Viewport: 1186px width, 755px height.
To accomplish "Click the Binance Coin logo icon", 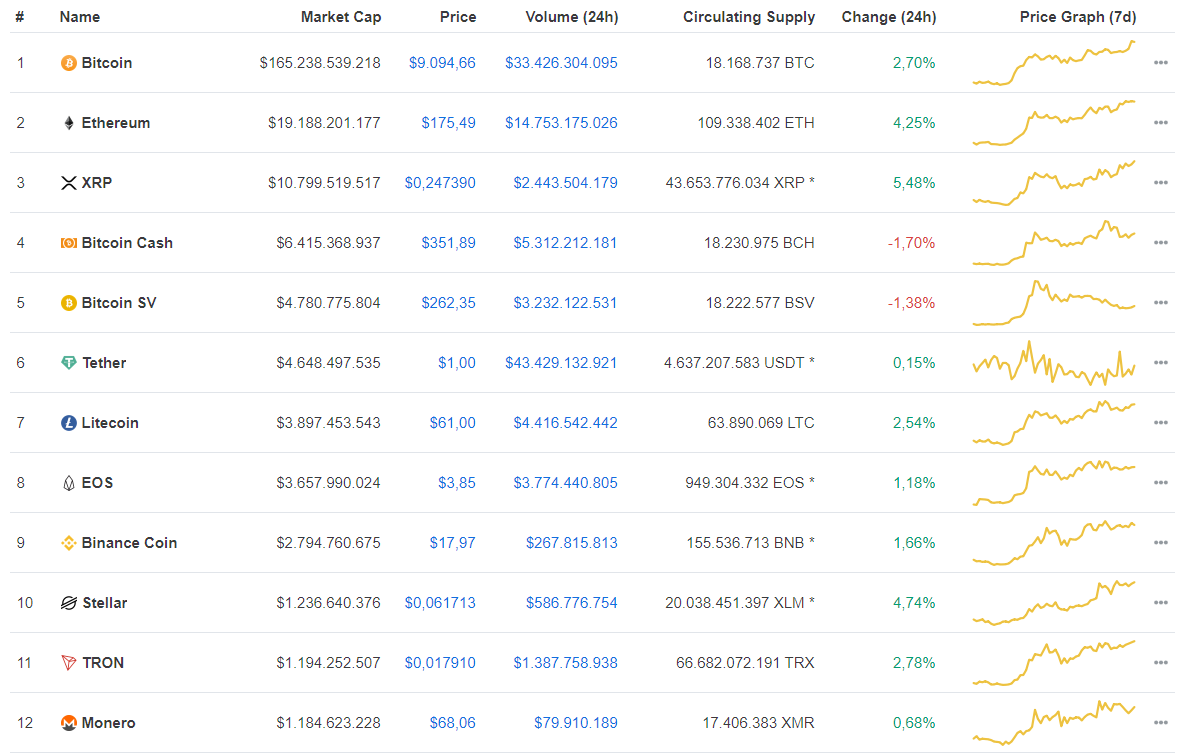I will pos(68,543).
